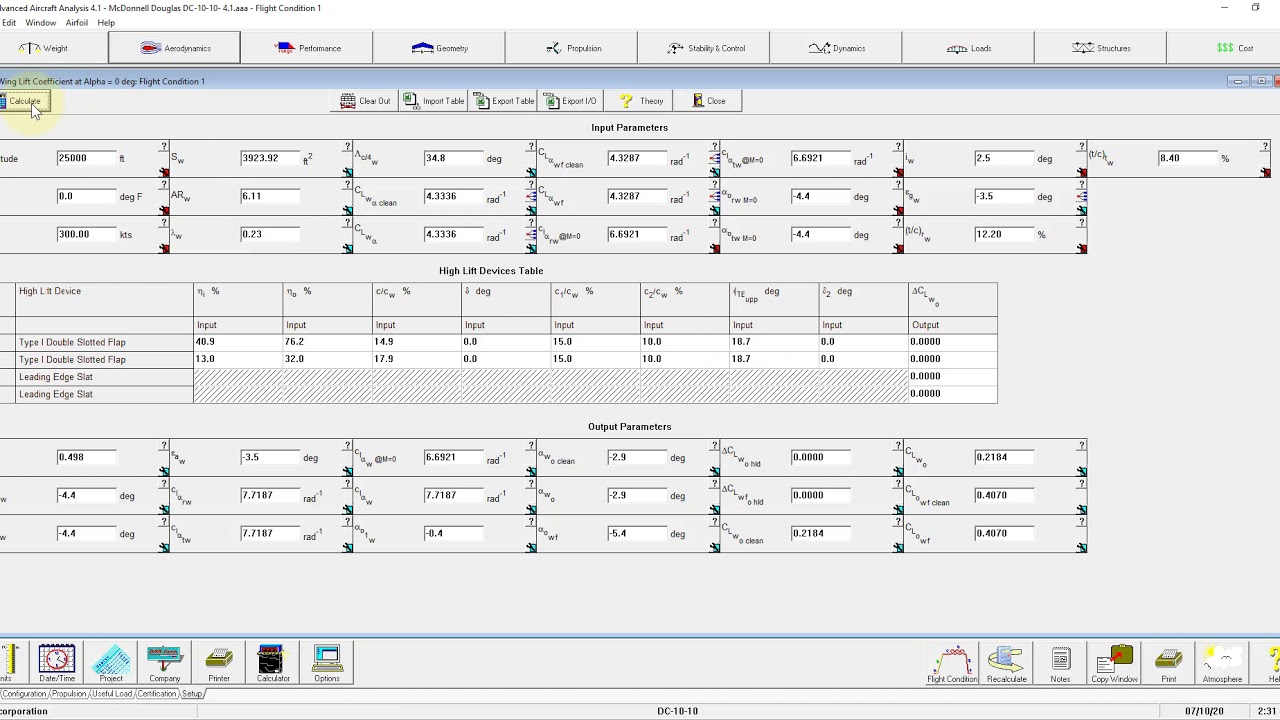Click the output field showing 0.498

[x=86, y=457]
